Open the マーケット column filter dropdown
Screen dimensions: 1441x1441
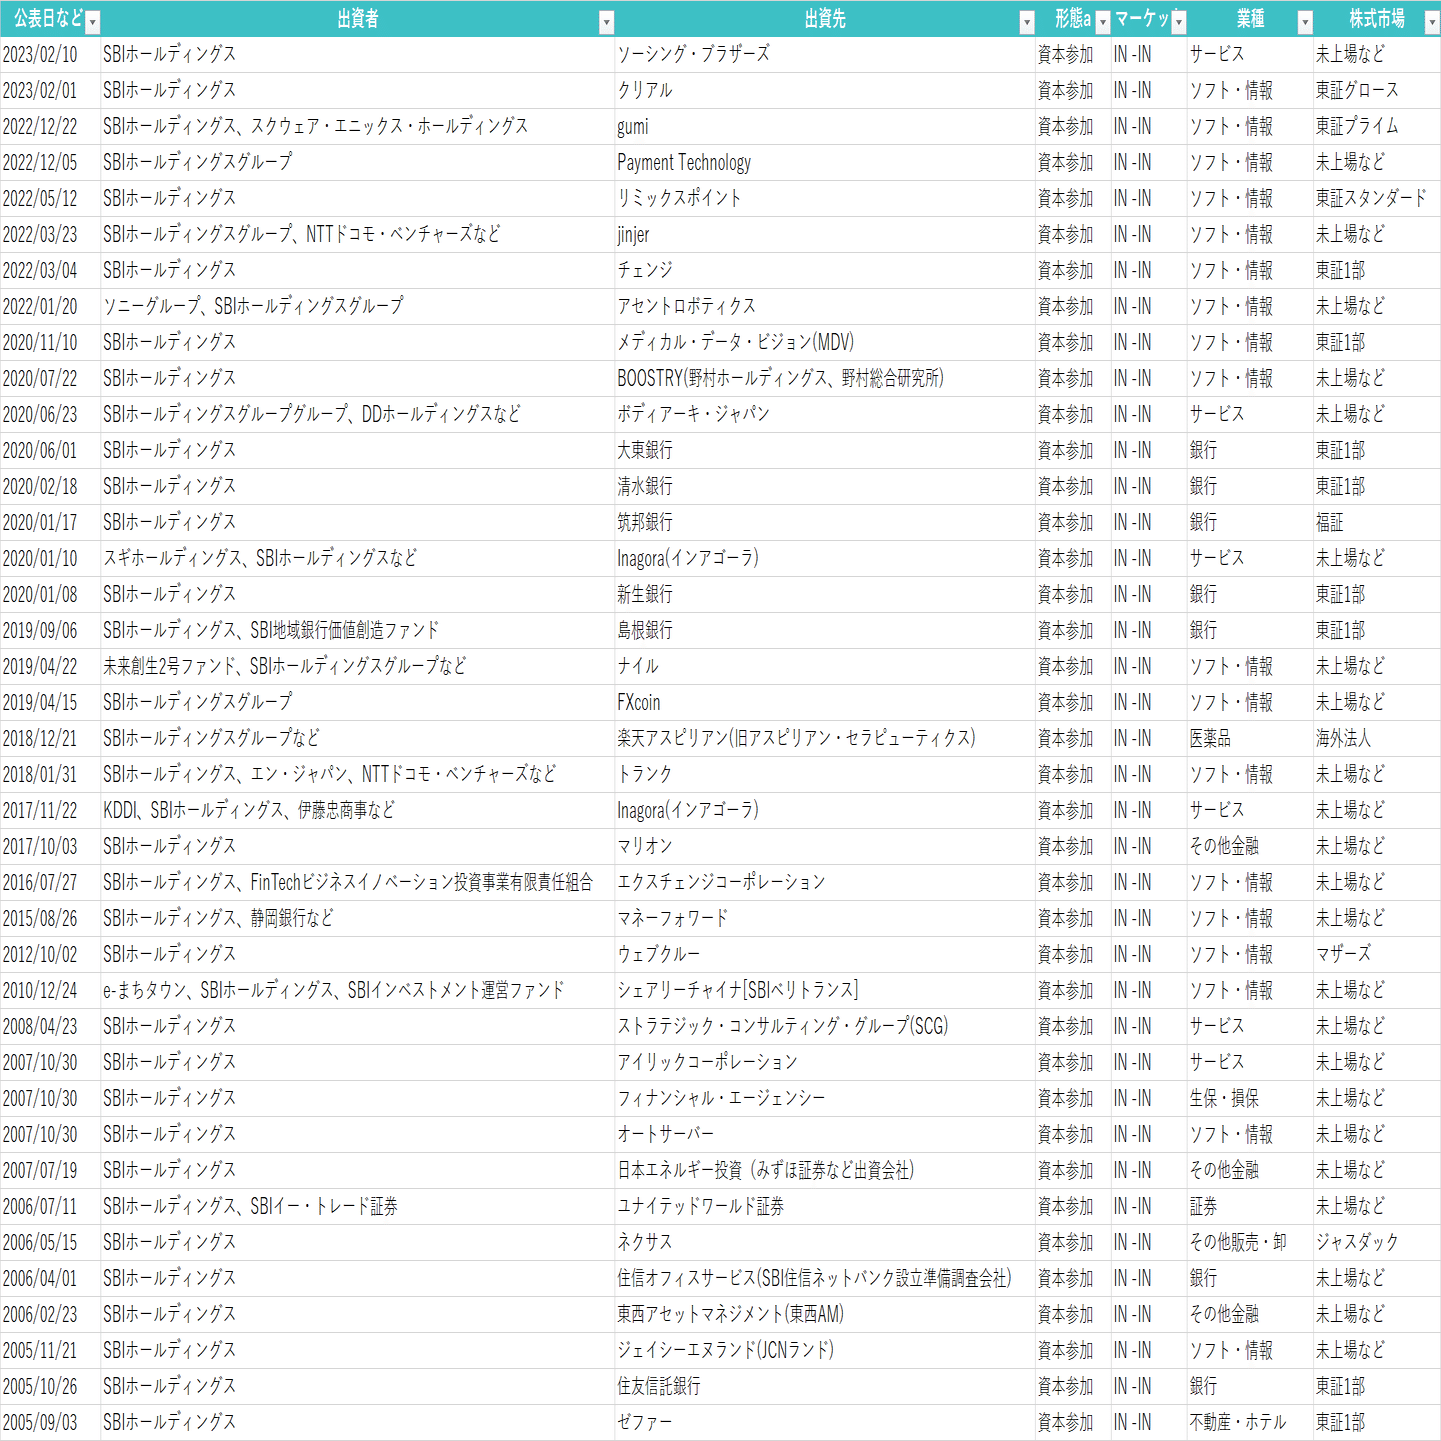[1179, 22]
